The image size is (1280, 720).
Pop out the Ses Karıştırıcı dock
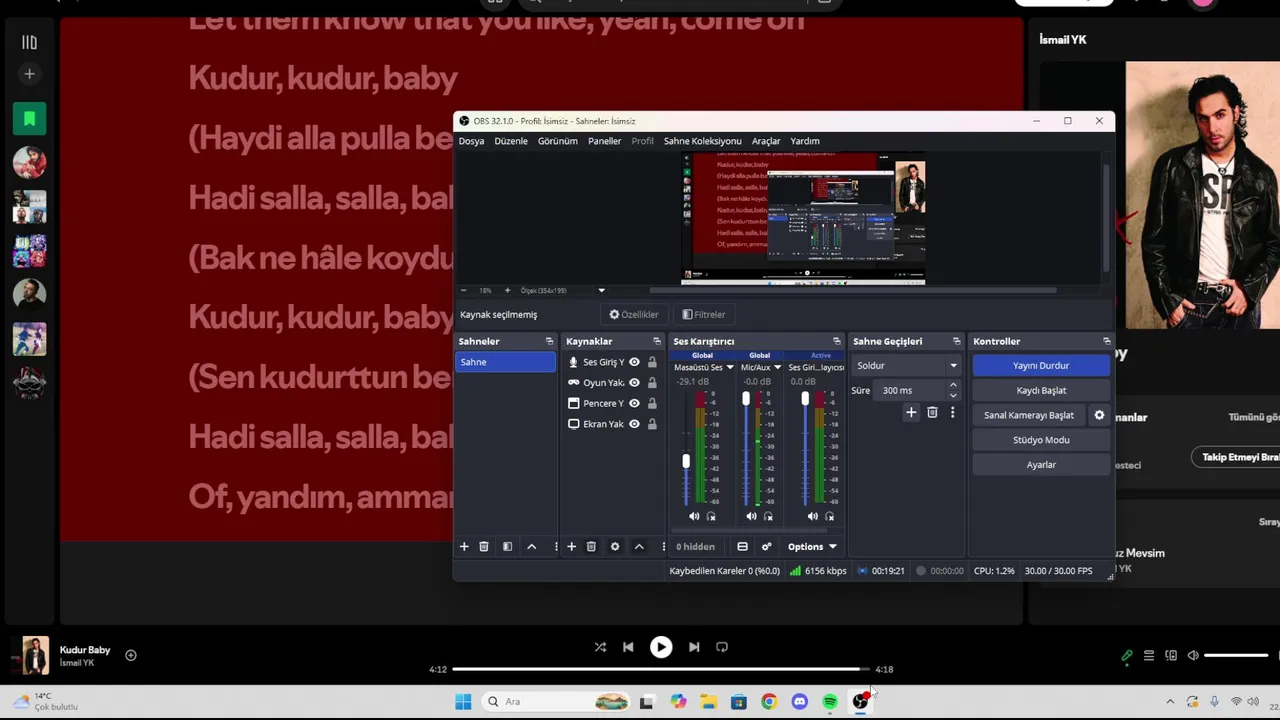coord(837,341)
